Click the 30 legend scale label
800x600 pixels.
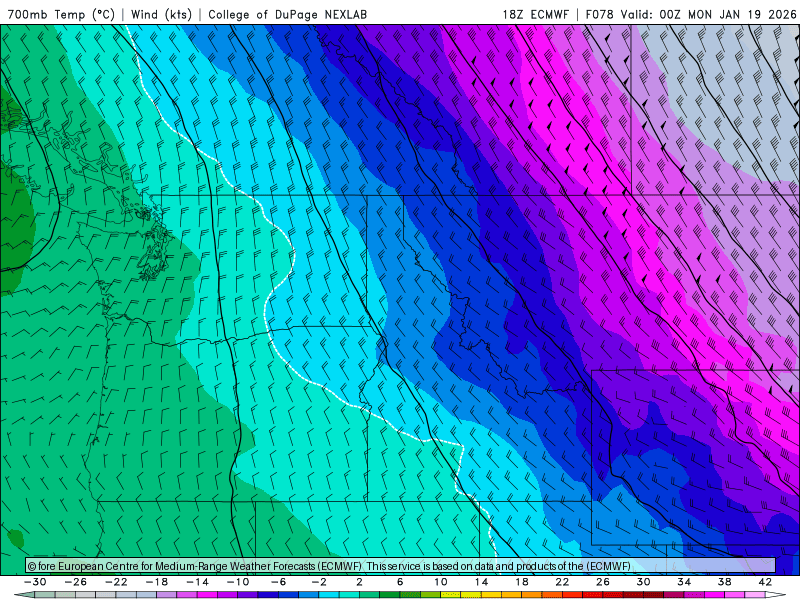[x=643, y=582]
